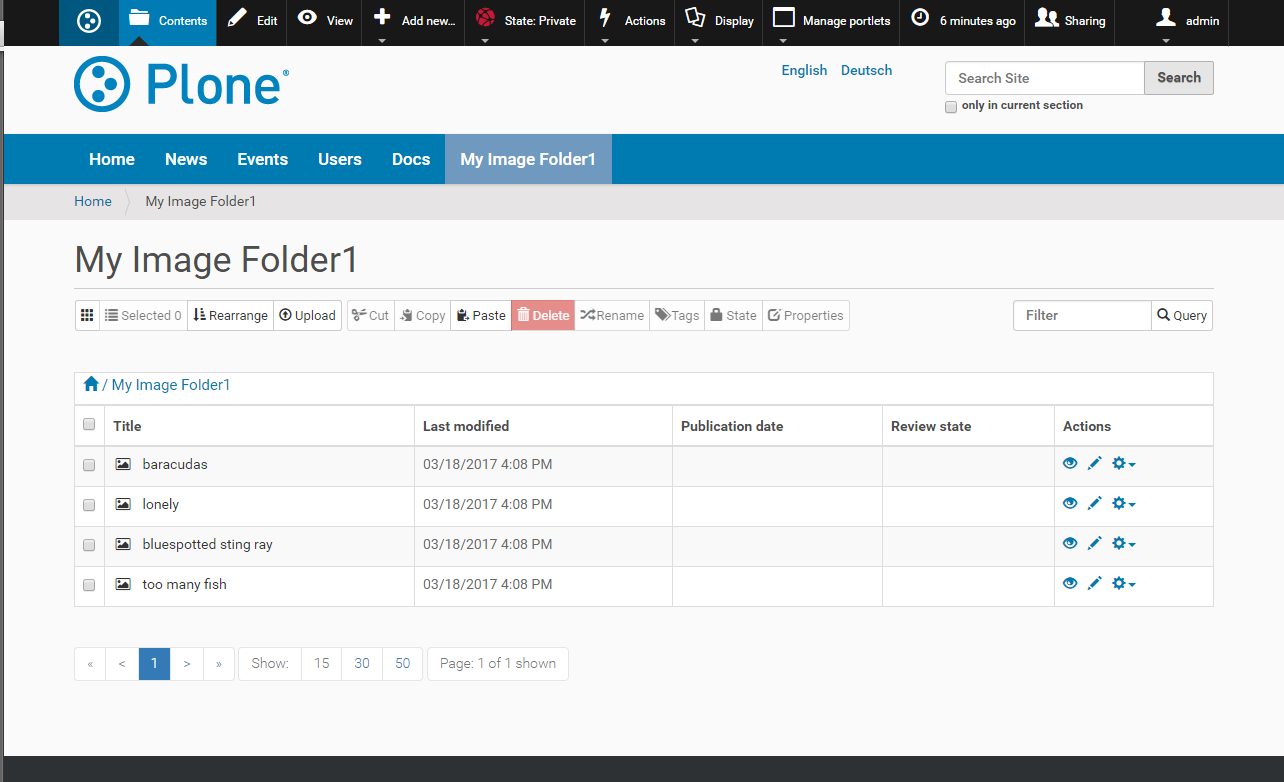Image resolution: width=1284 pixels, height=782 pixels.
Task: Click the Plone logo icon in the toolbar
Action: (89, 21)
